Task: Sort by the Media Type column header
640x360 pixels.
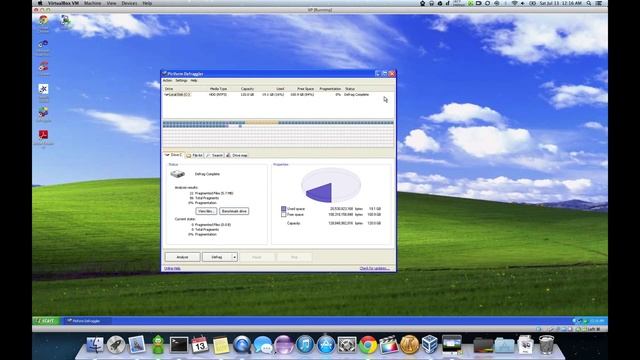Action: point(218,89)
